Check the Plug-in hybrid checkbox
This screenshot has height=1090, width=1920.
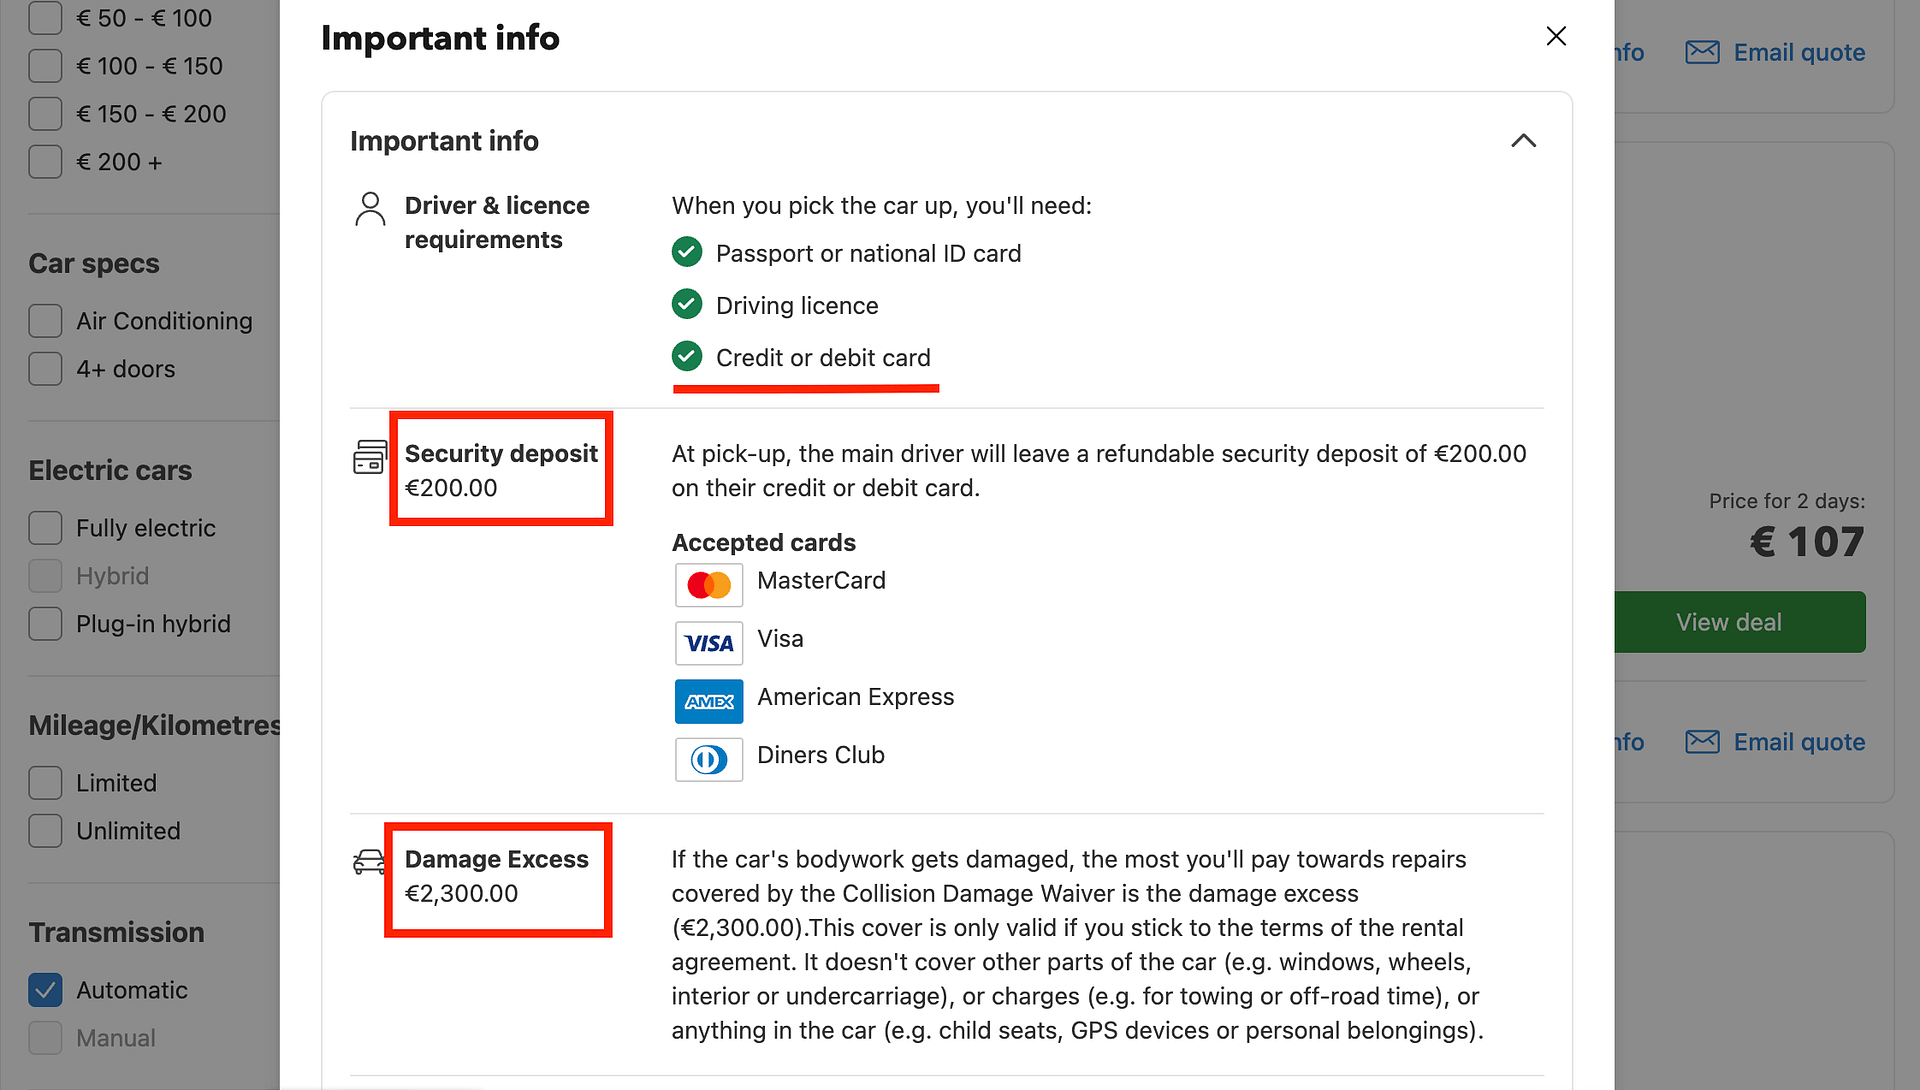[45, 624]
